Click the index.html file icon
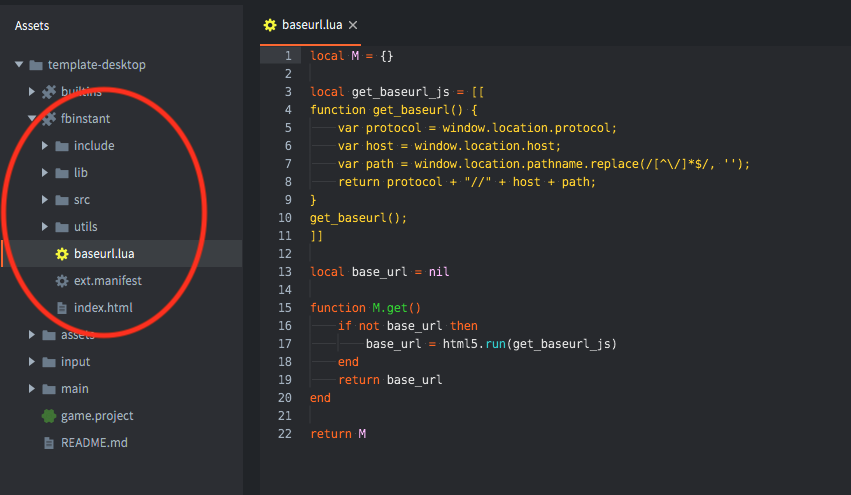 [x=62, y=308]
